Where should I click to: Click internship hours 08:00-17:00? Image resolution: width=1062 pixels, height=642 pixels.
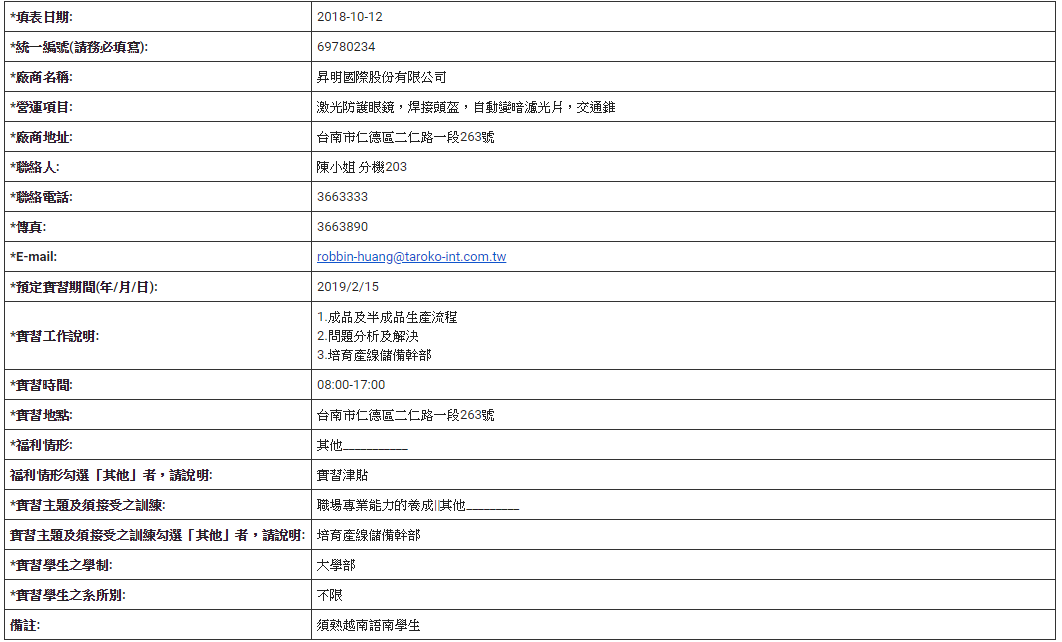[351, 385]
